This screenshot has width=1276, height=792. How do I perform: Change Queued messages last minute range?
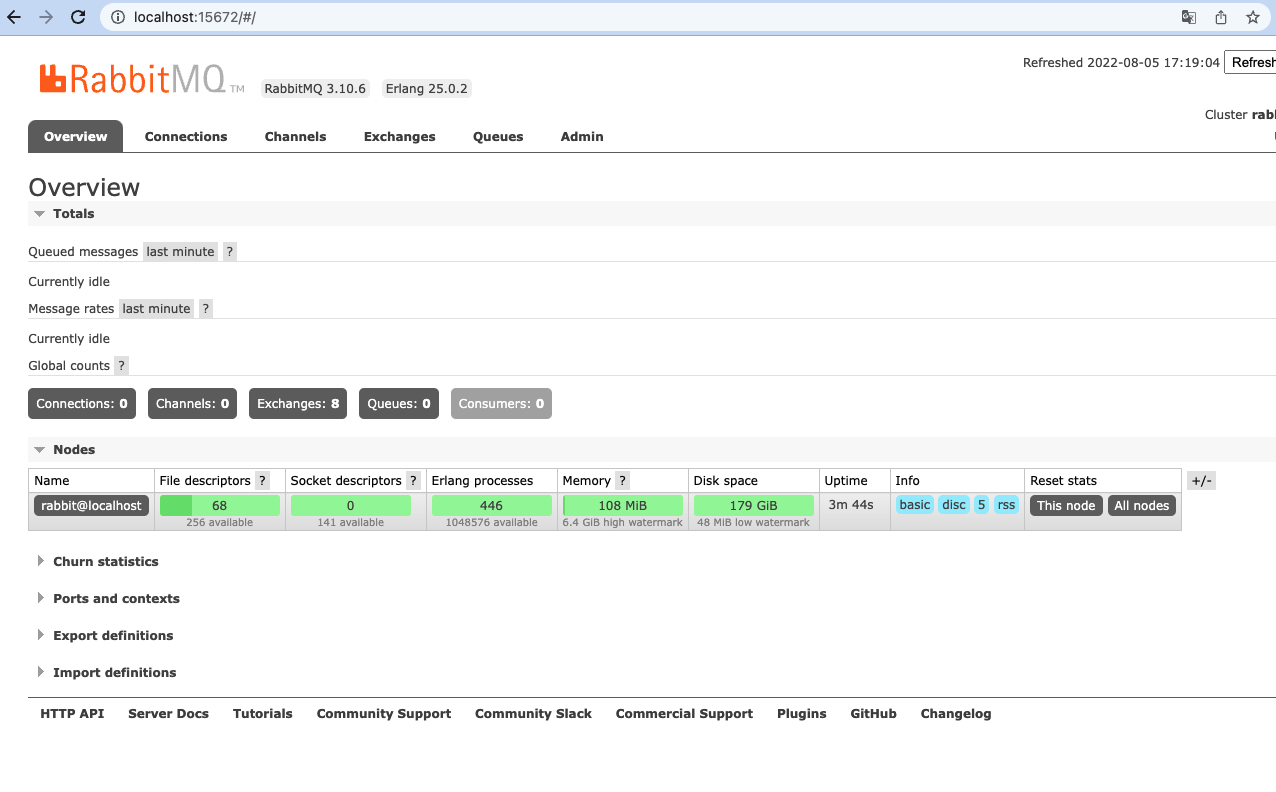[181, 252]
